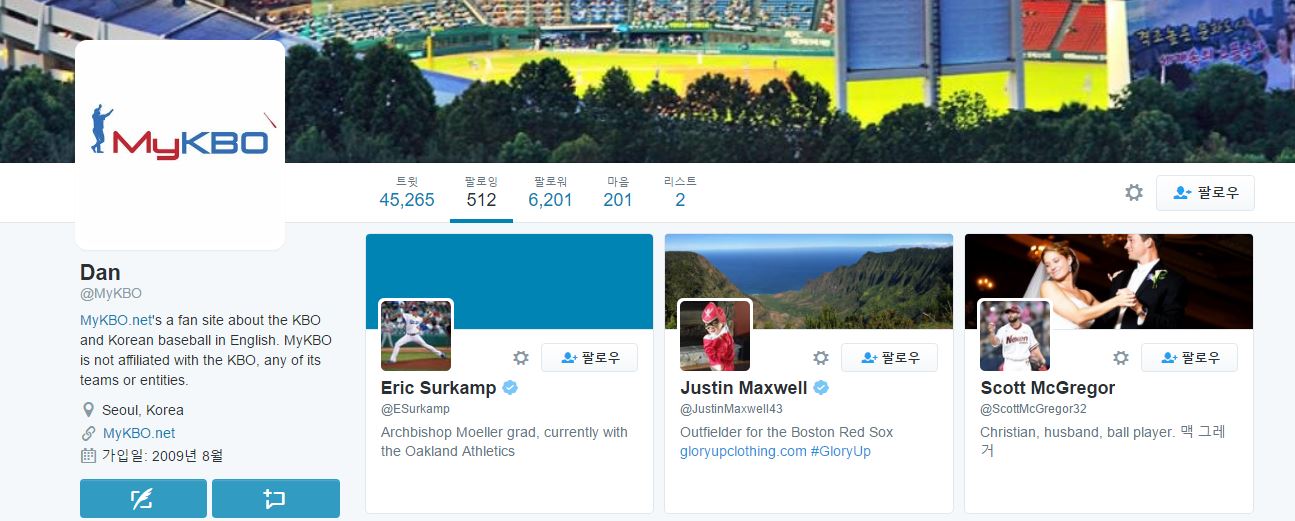This screenshot has width=1295, height=521.
Task: Switch to the 트윗 45,265 tab
Action: (x=407, y=192)
